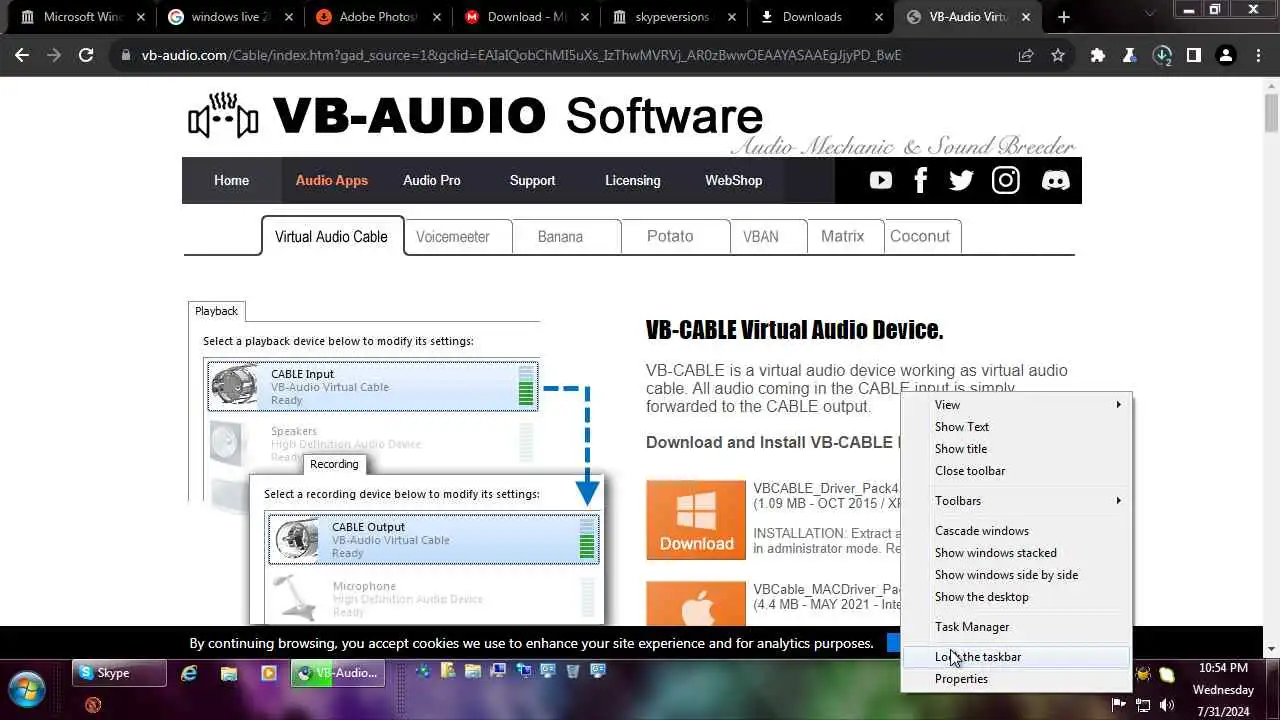Viewport: 1280px width, 720px height.
Task: Show the clock and date flyout
Action: point(1223,690)
